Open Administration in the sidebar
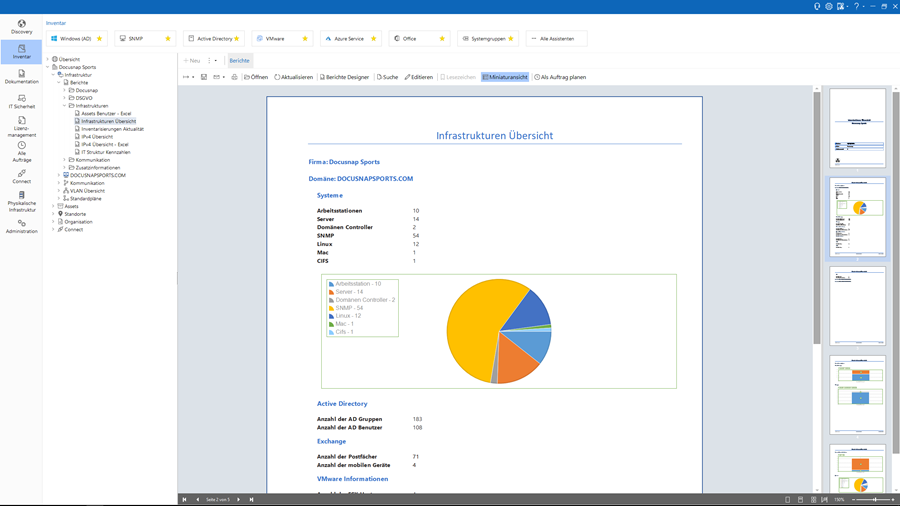 click(21, 227)
